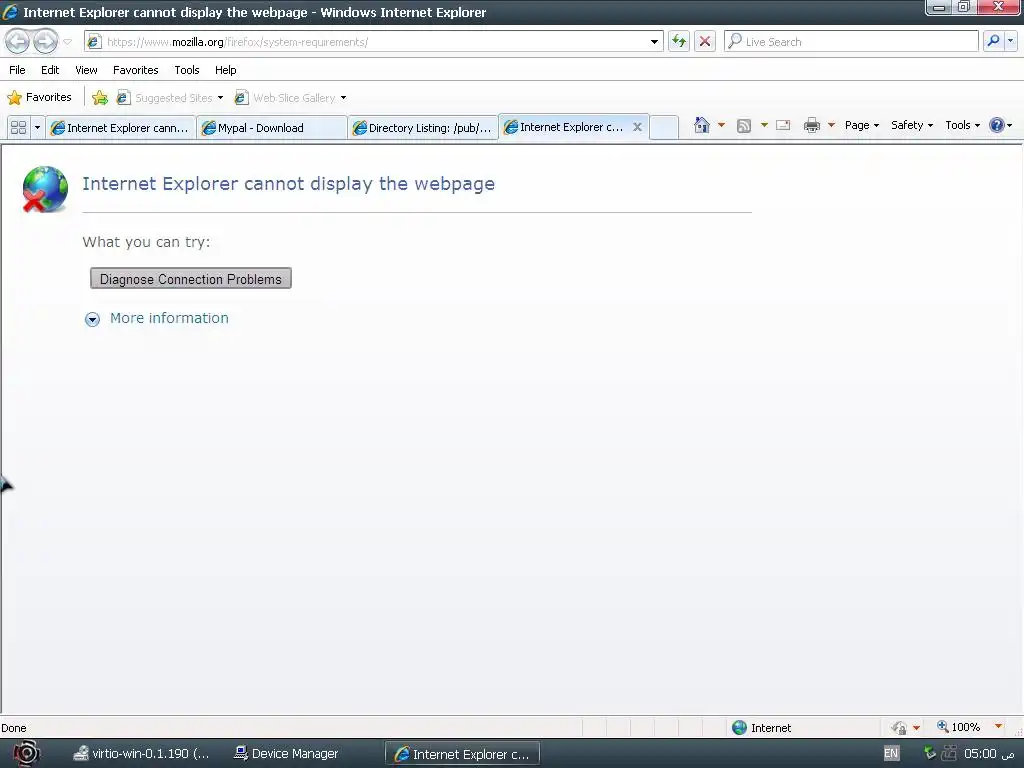Switch to virtio-win-0.1.190 taskbar window
The width and height of the screenshot is (1024, 768).
142,754
